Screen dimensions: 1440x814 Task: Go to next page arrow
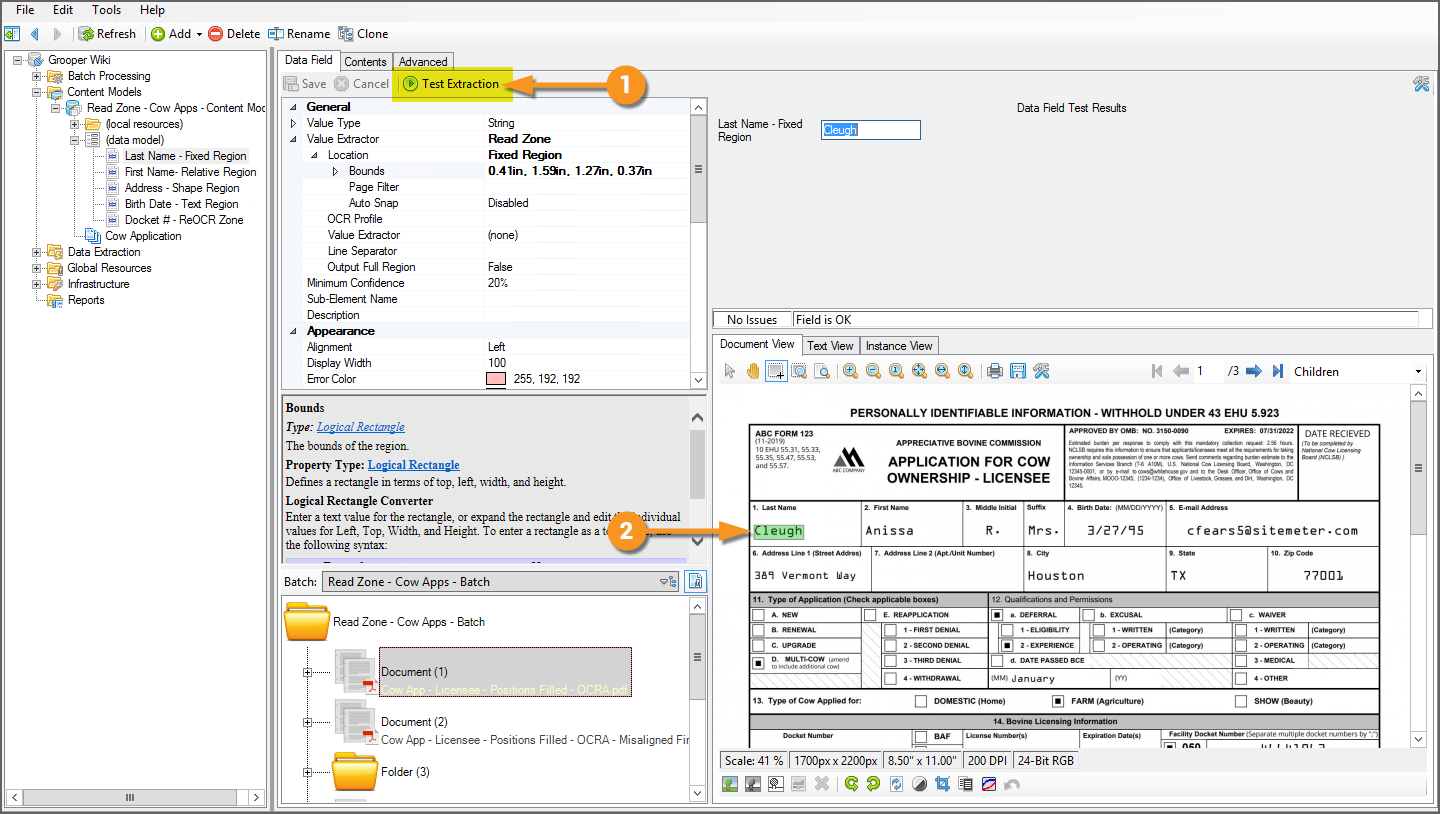(1255, 371)
